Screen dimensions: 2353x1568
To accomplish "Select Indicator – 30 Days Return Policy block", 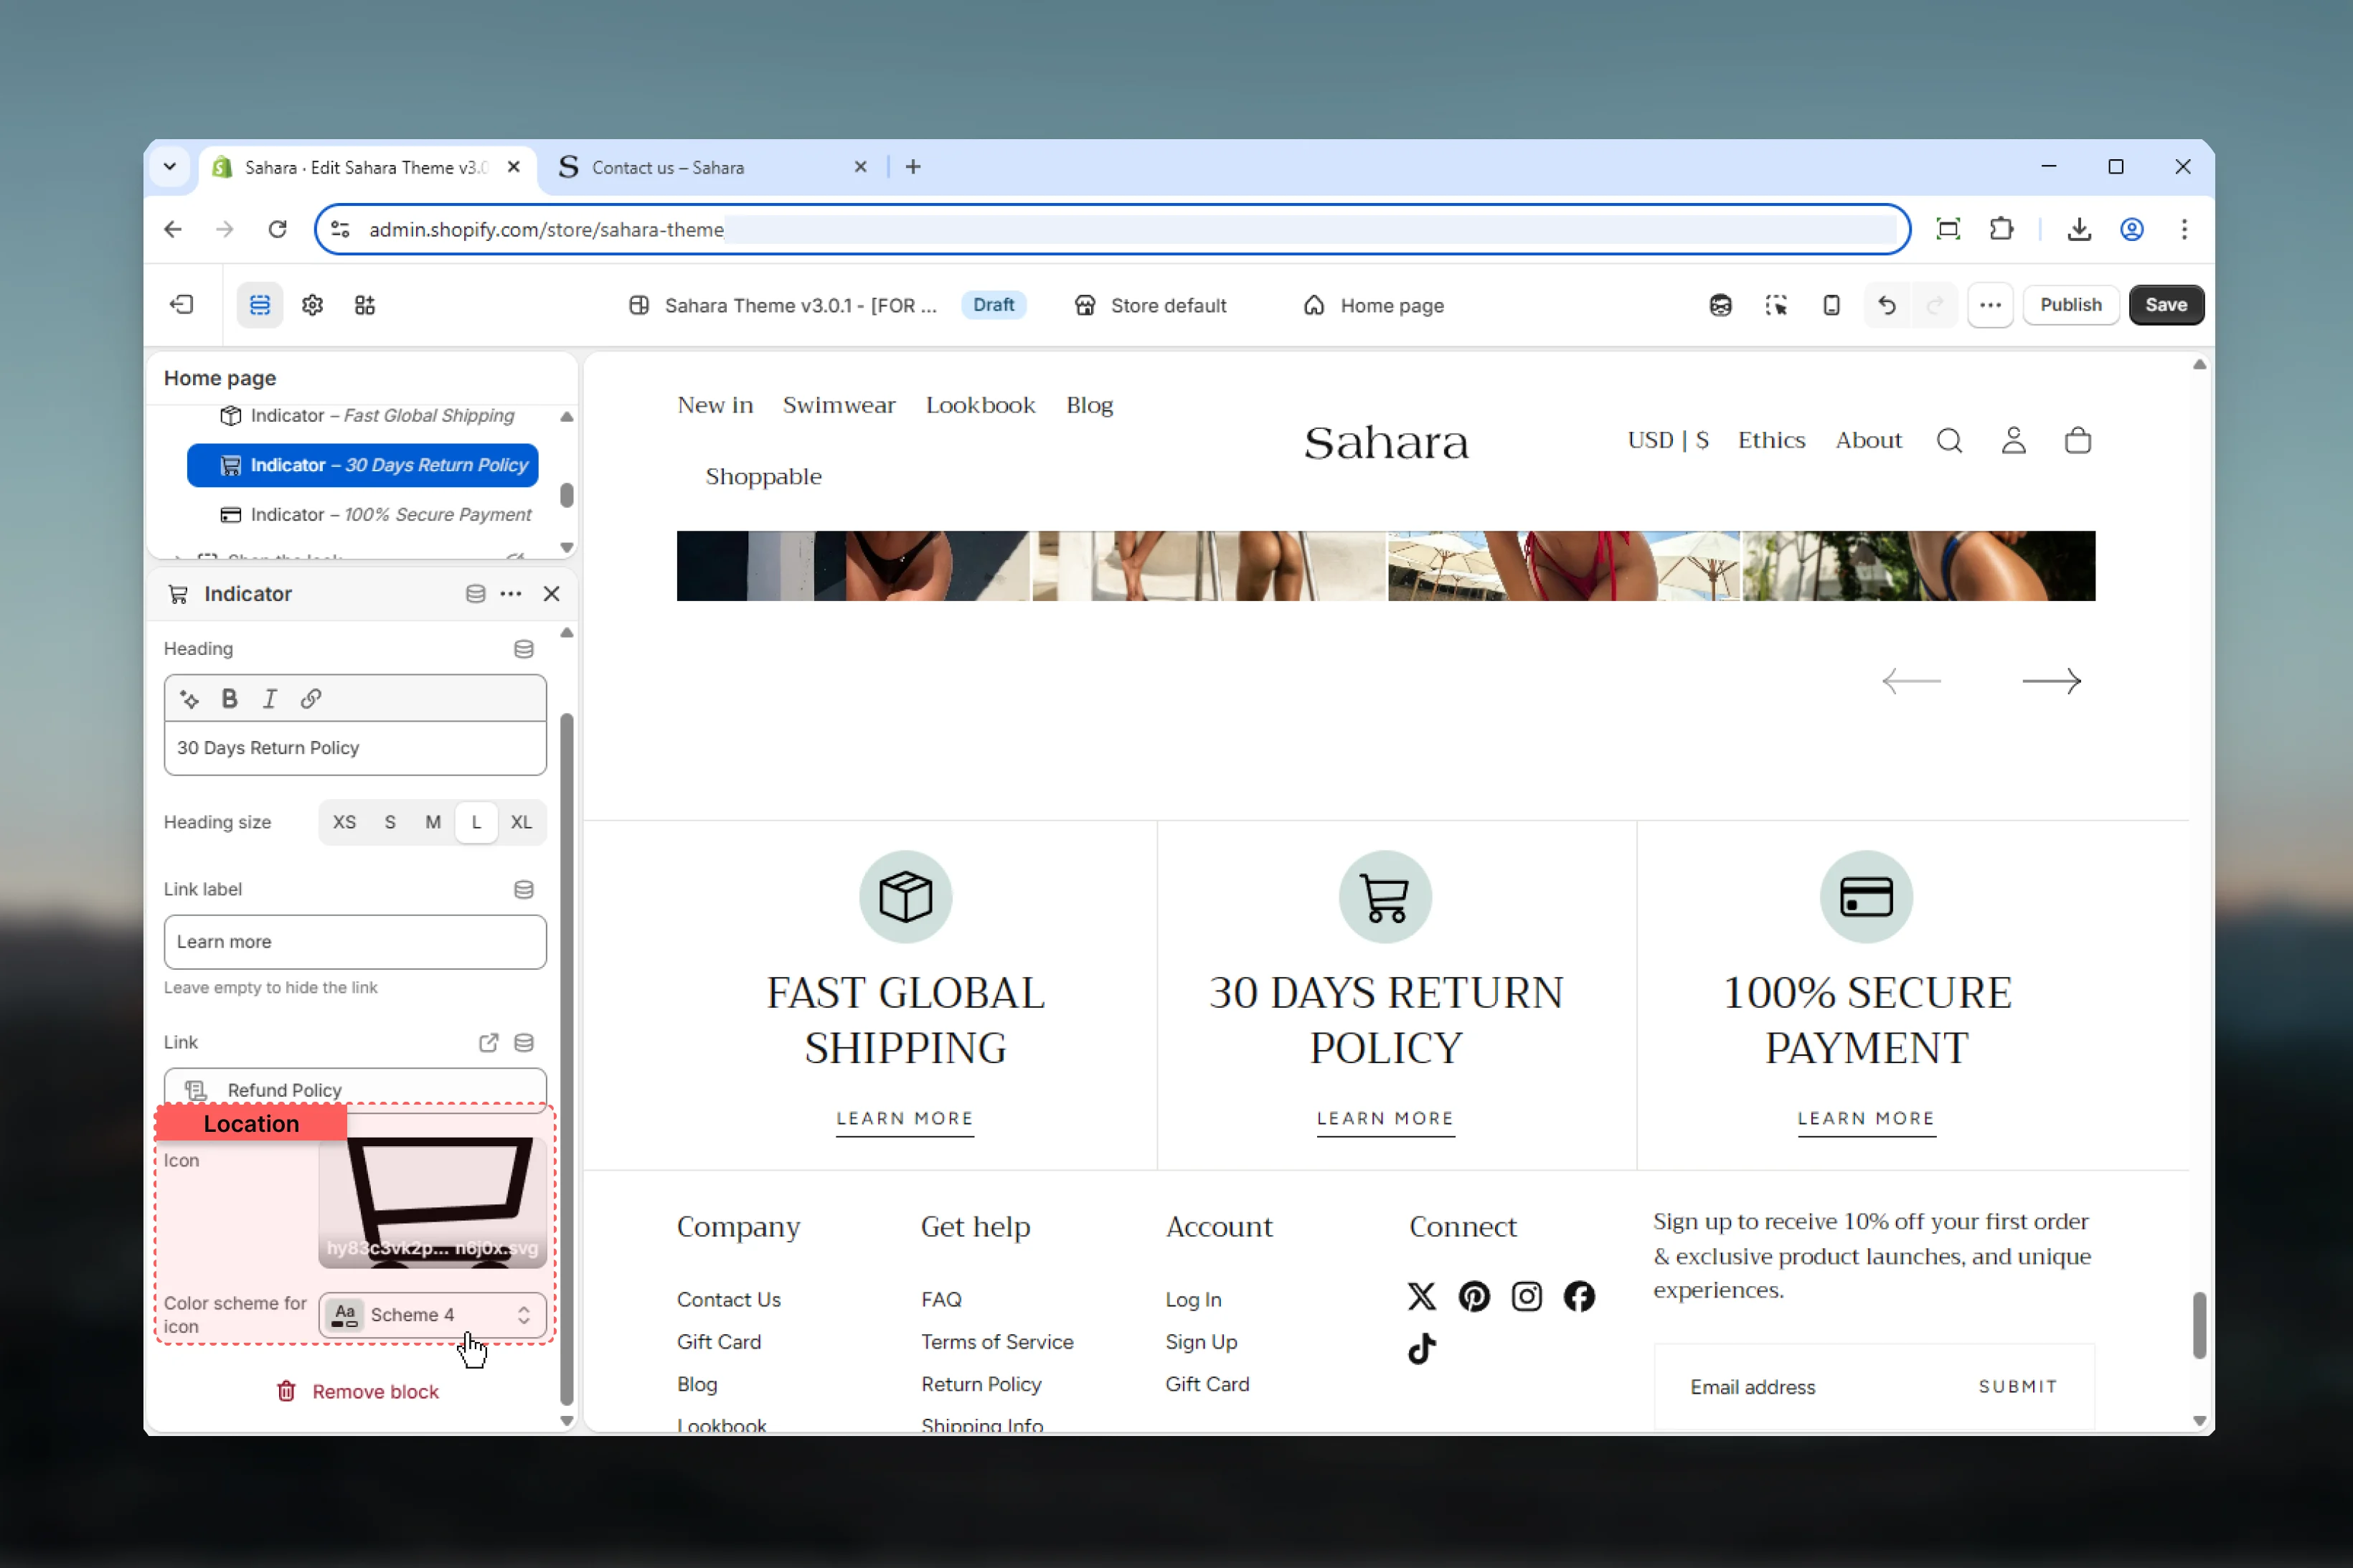I will [363, 465].
